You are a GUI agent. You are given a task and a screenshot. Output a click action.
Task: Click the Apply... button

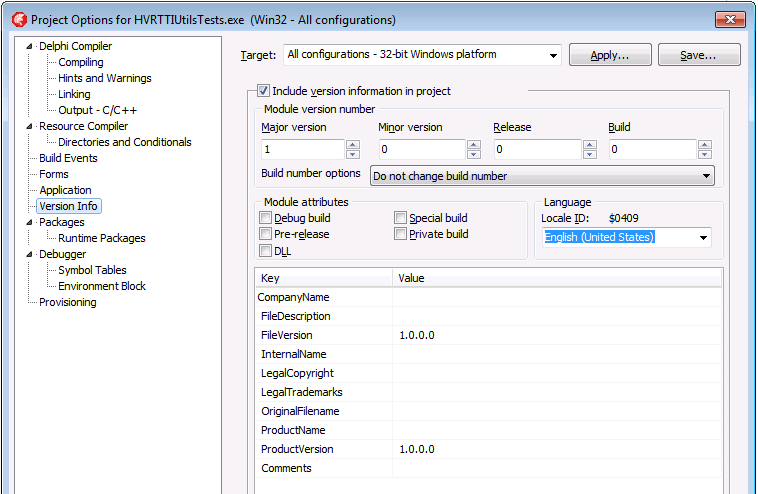tap(610, 55)
